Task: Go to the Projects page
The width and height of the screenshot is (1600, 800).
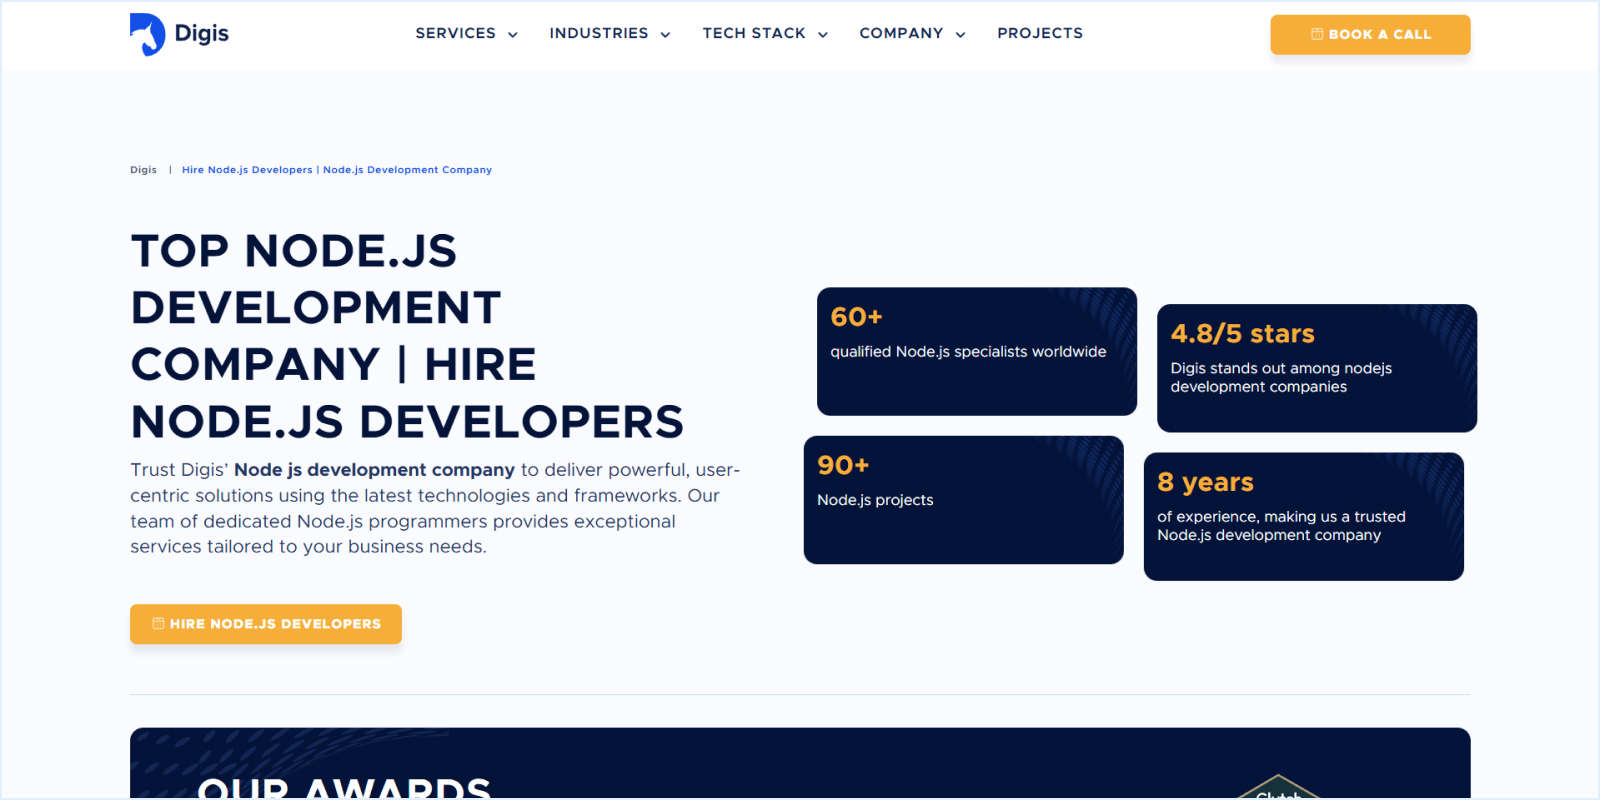Action: click(x=1040, y=33)
